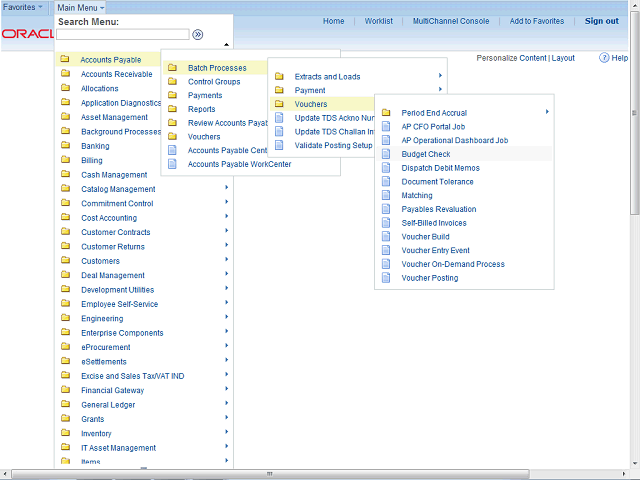Select Control Groups menu entry

214,82
